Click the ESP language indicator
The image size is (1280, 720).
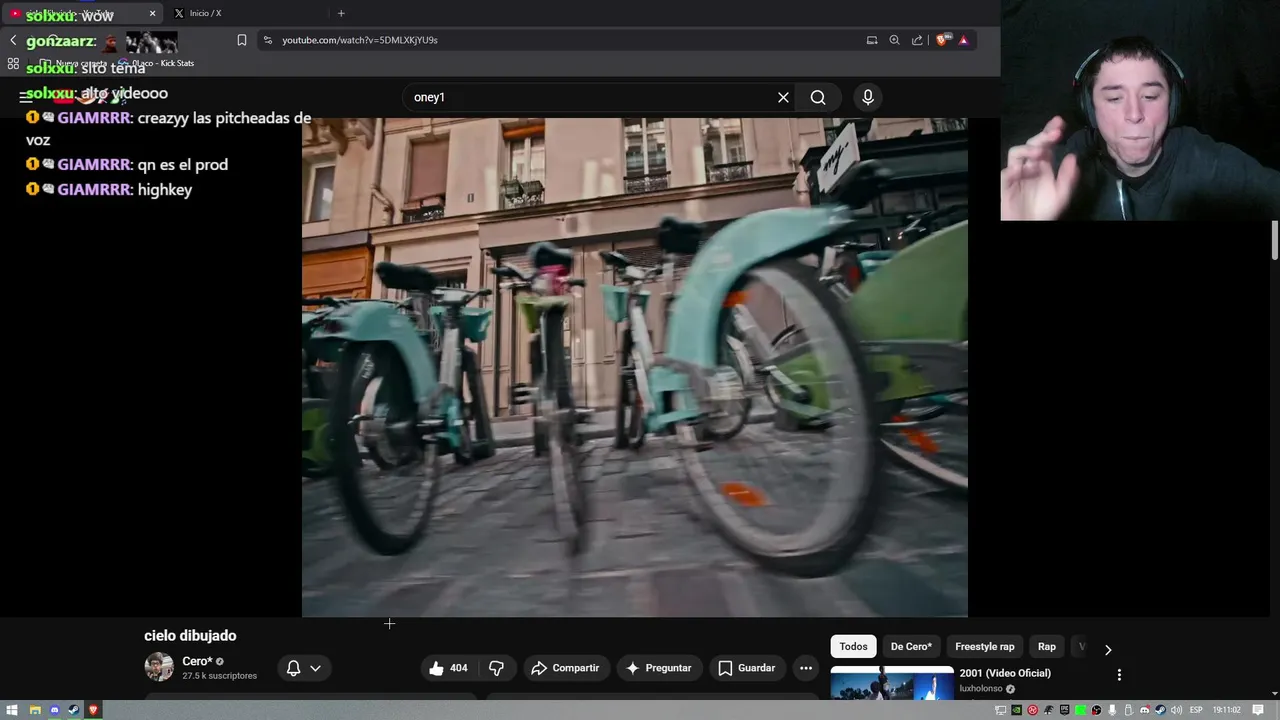(x=1196, y=710)
